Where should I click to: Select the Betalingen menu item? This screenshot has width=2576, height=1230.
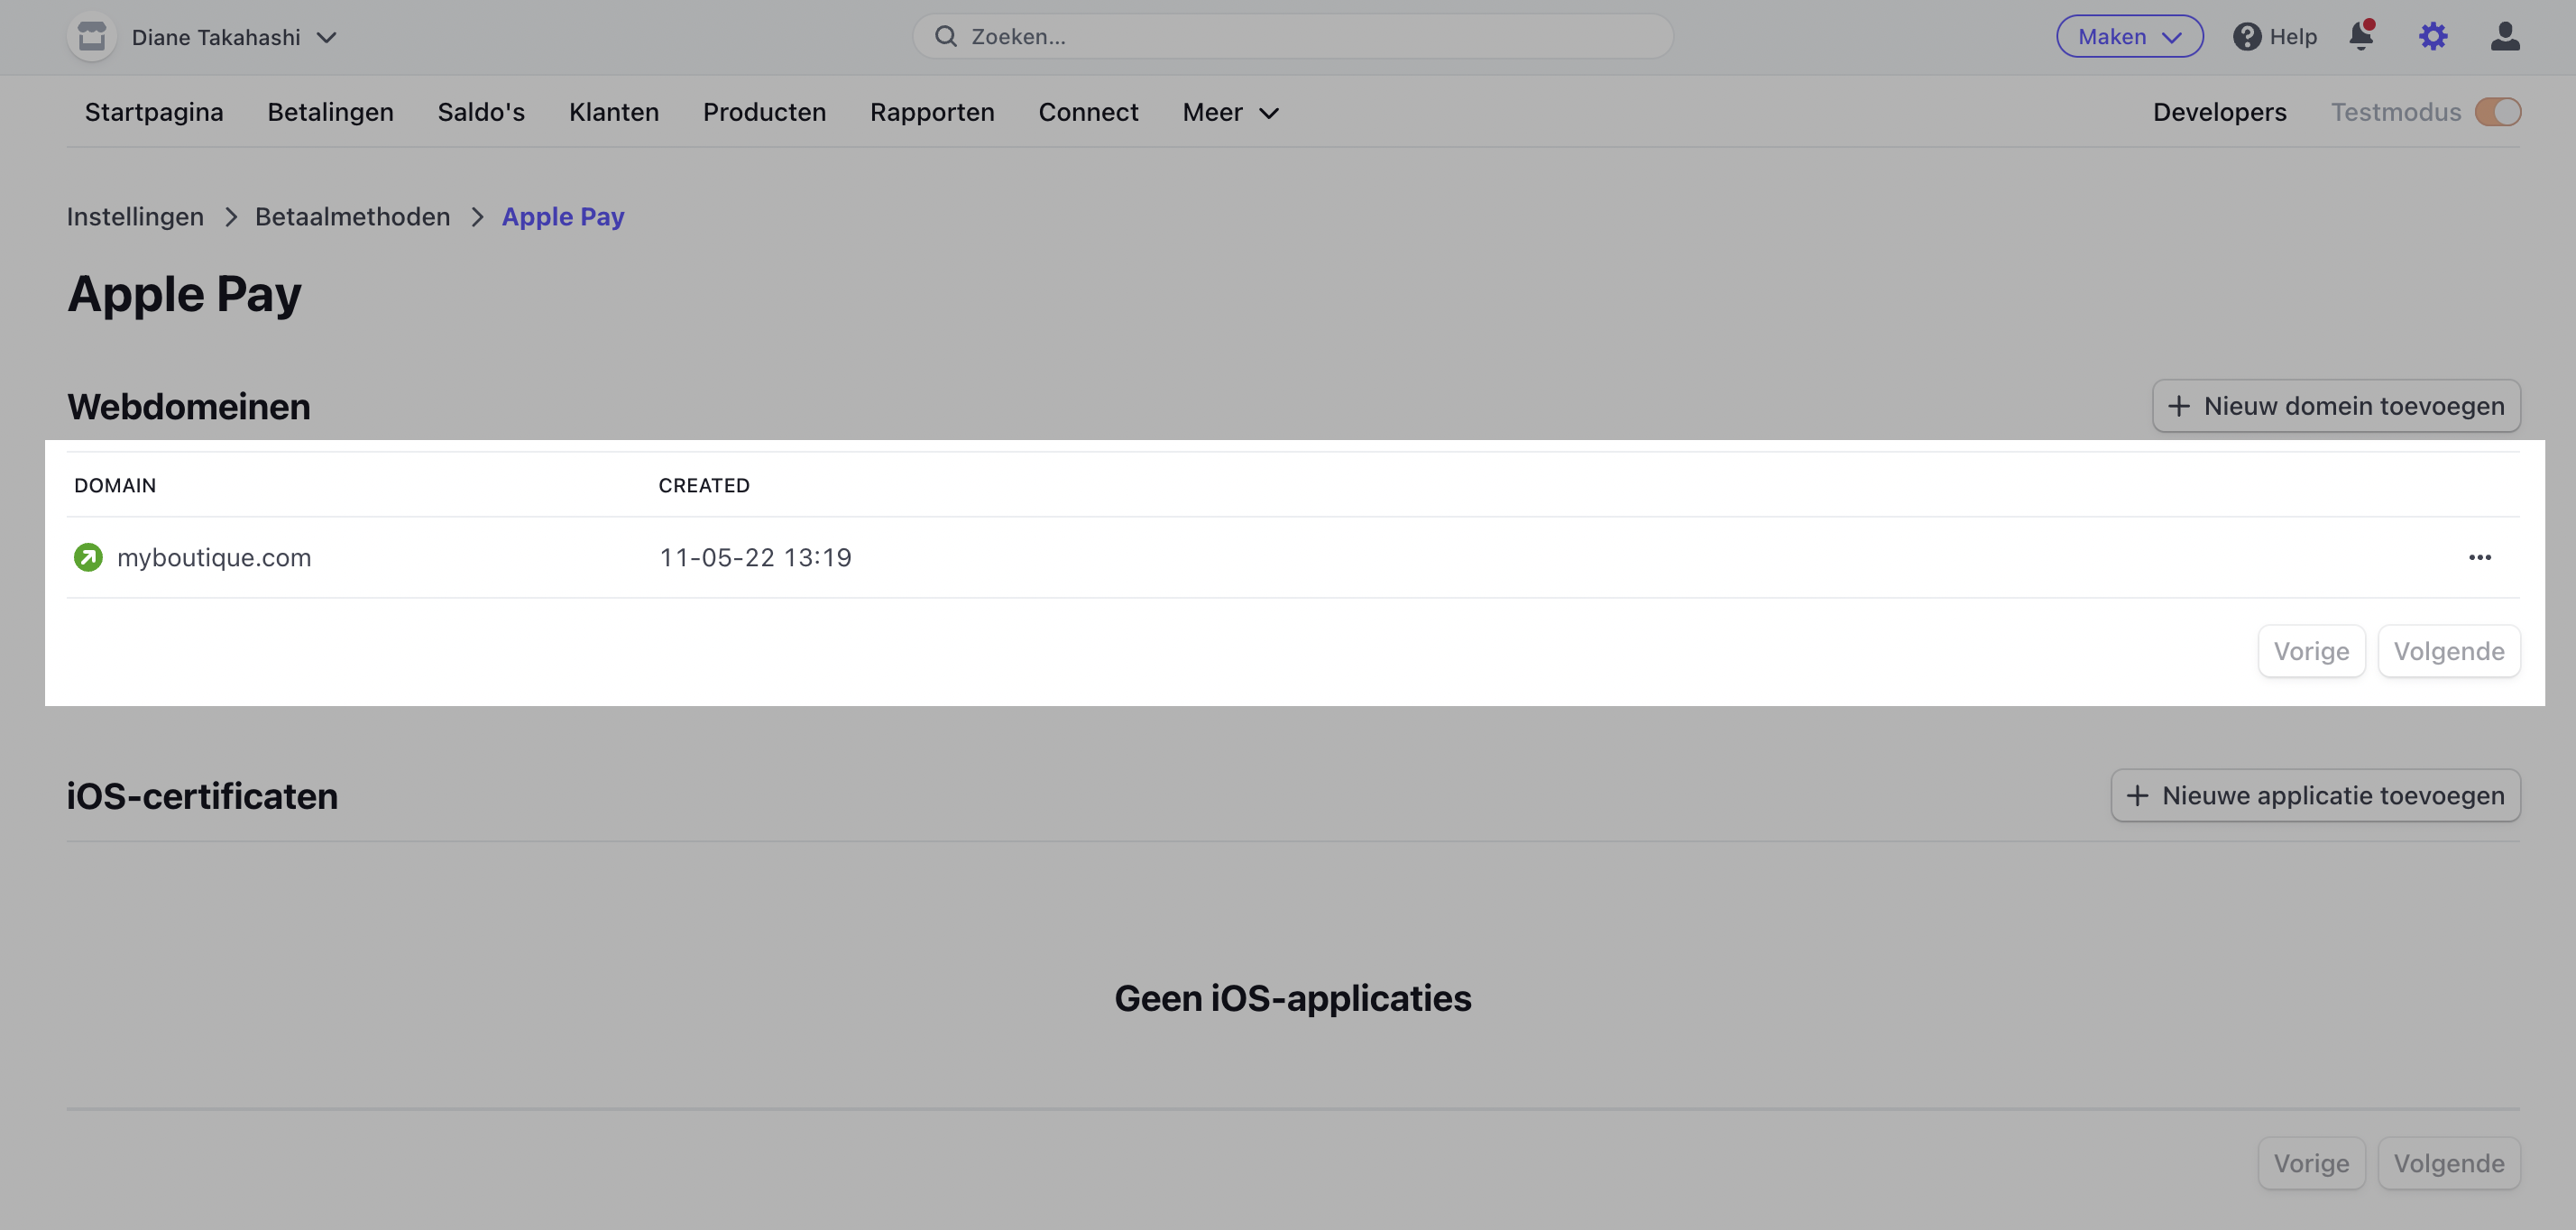point(330,110)
